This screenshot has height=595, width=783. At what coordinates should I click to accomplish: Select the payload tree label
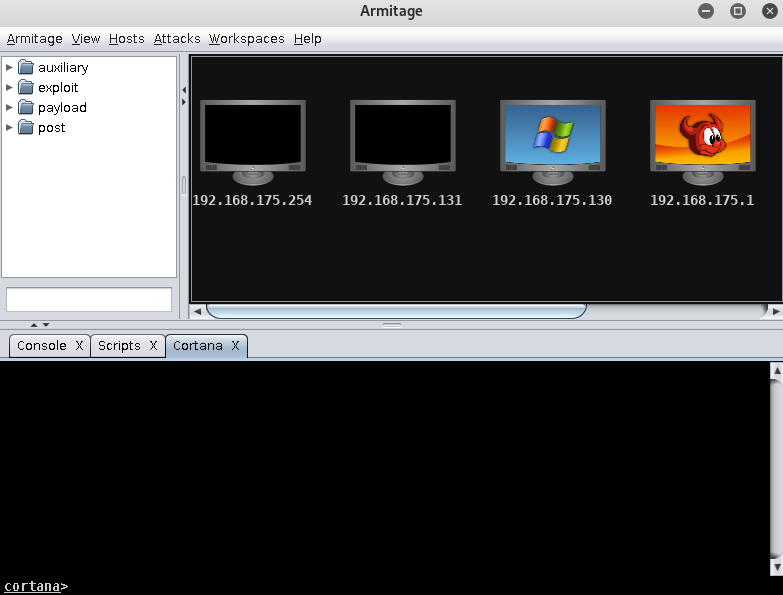coord(62,107)
